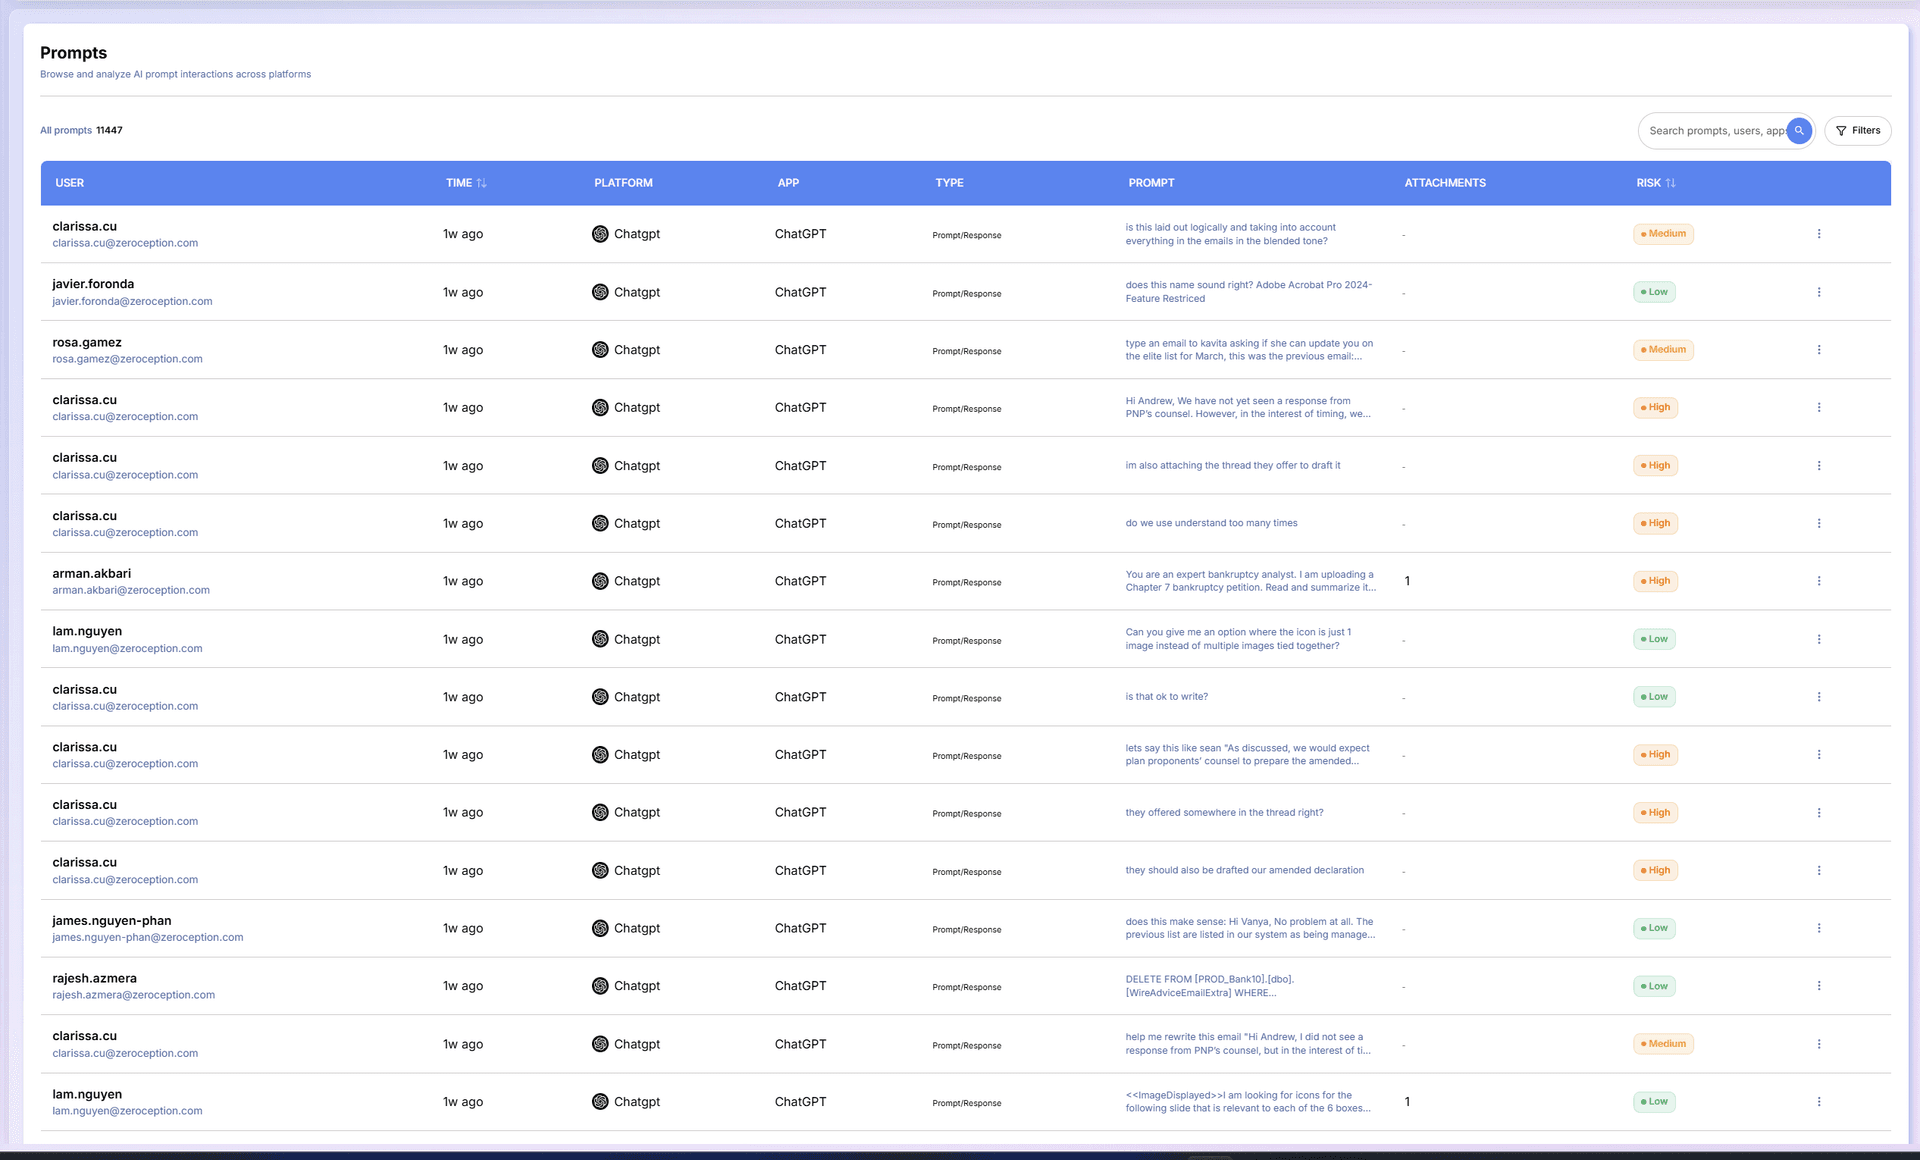The image size is (1920, 1160).
Task: Click the Prompts page heading
Action: tap(74, 53)
